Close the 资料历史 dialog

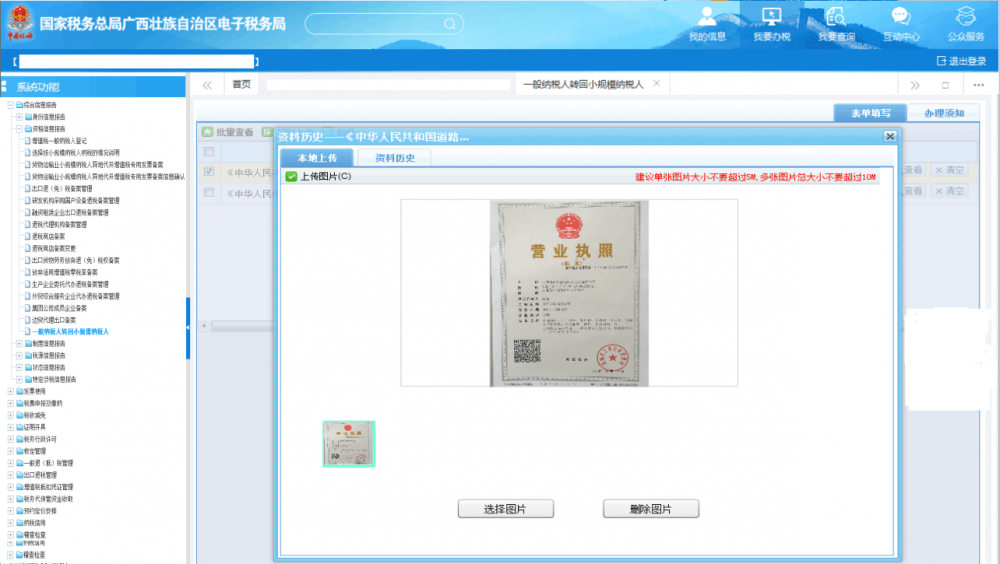point(889,136)
